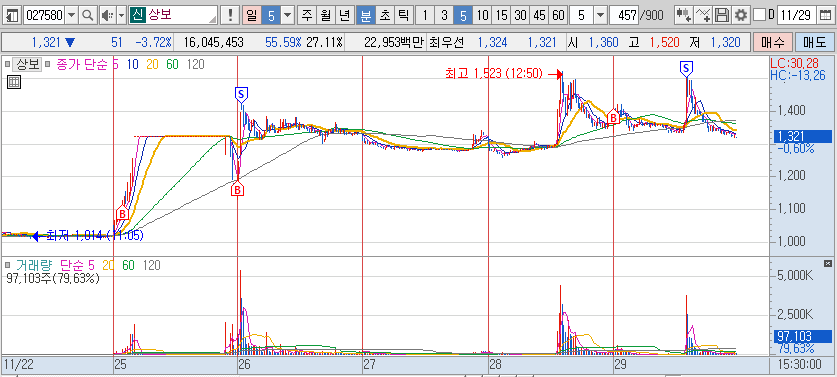The height and width of the screenshot is (377, 837).
Task: Click the current price tag 1,321 on axis
Action: pos(802,136)
